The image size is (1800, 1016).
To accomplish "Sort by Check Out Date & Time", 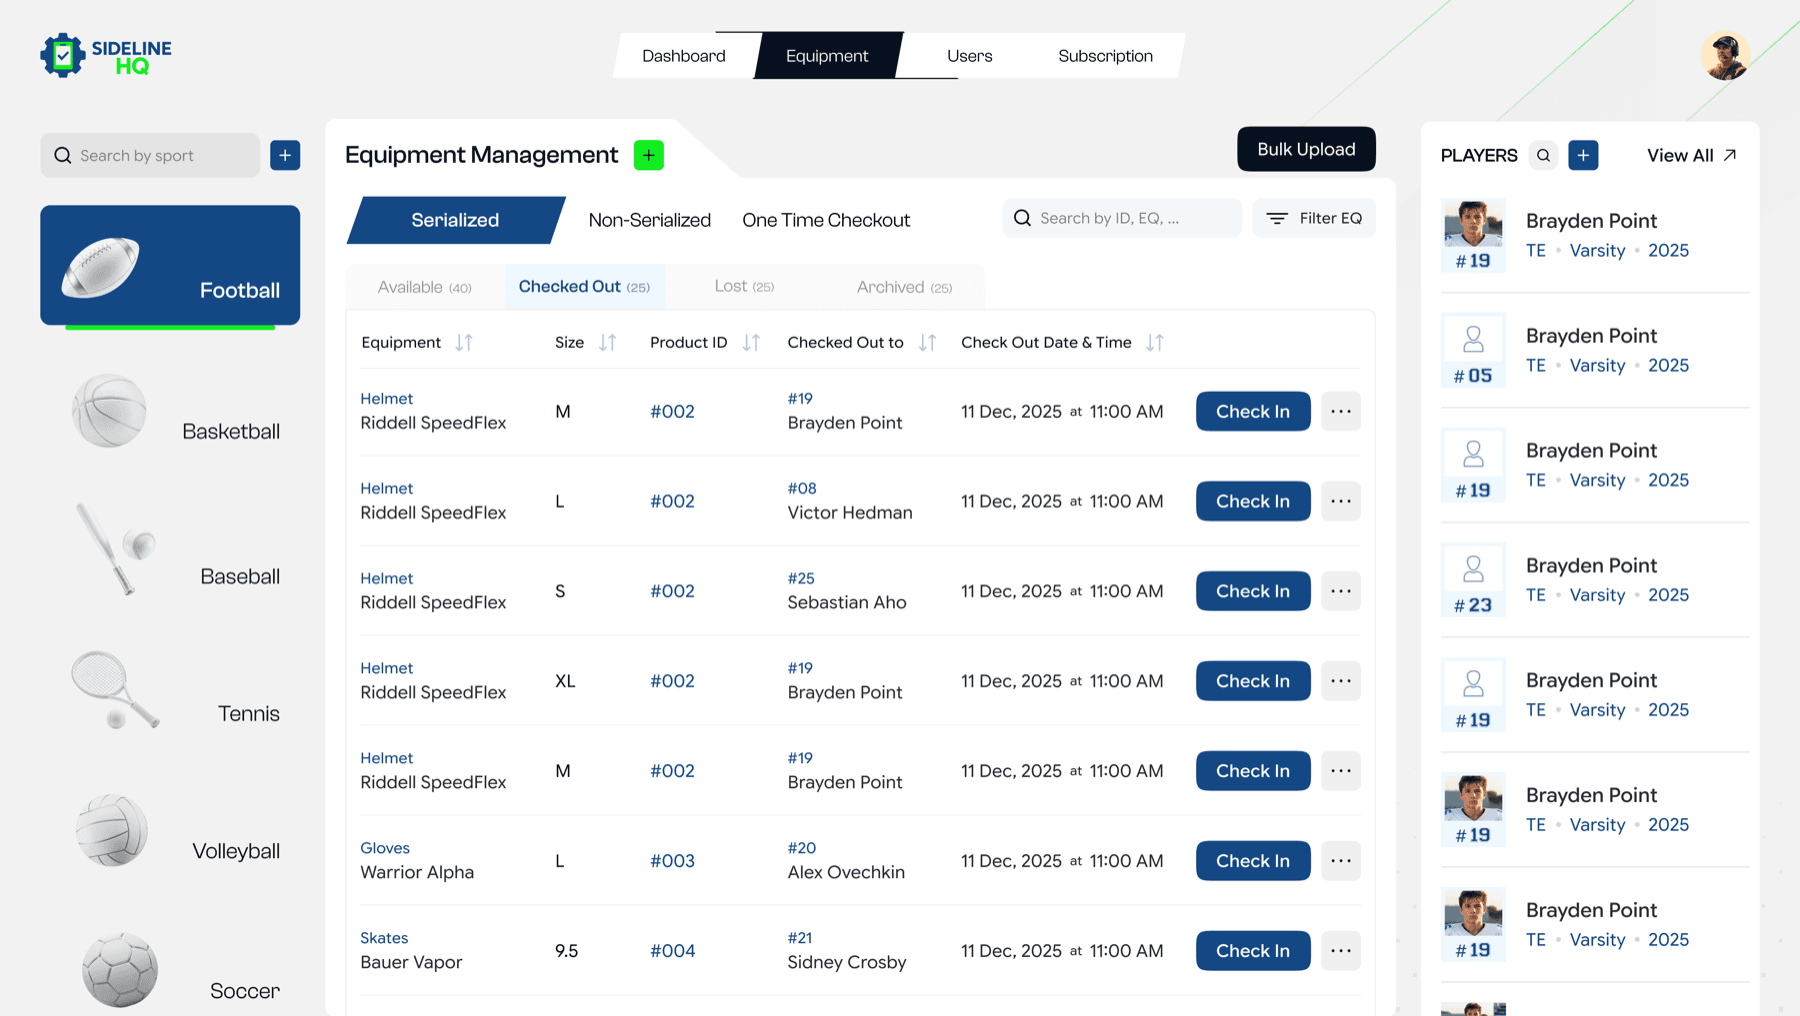I will [x=1155, y=342].
